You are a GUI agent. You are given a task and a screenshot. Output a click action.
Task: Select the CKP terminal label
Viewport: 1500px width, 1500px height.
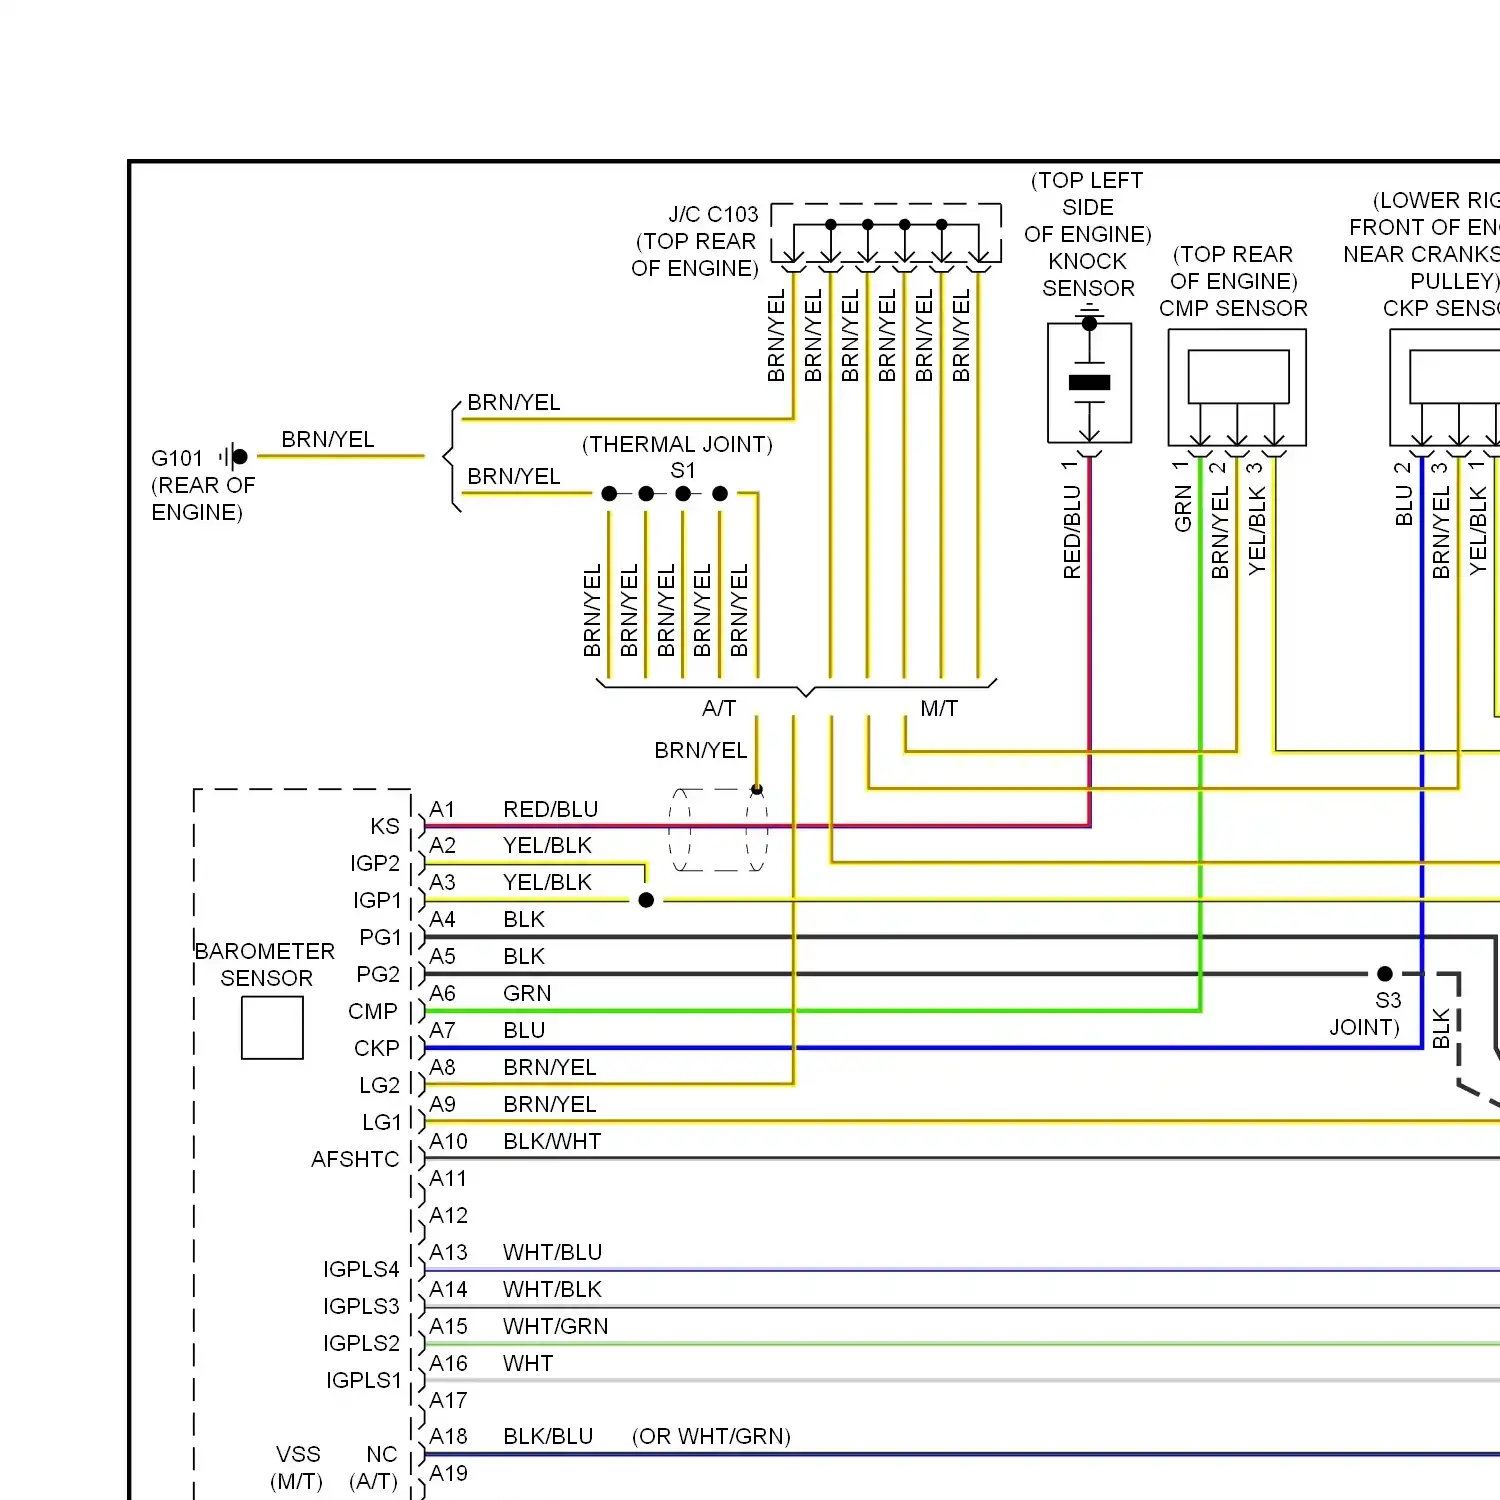tap(377, 1048)
